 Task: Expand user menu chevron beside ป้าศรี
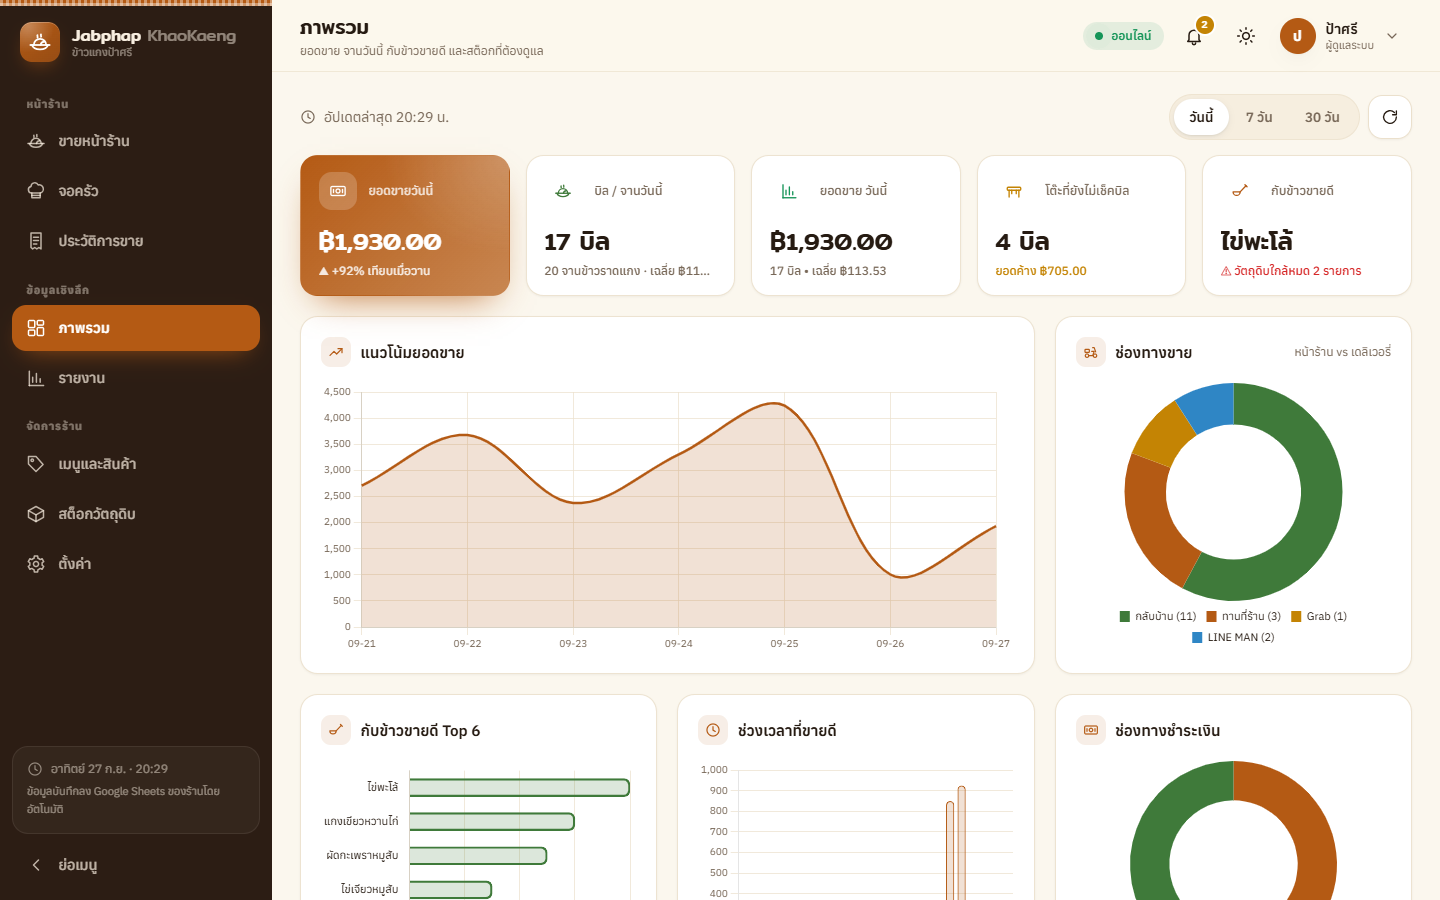click(1392, 36)
